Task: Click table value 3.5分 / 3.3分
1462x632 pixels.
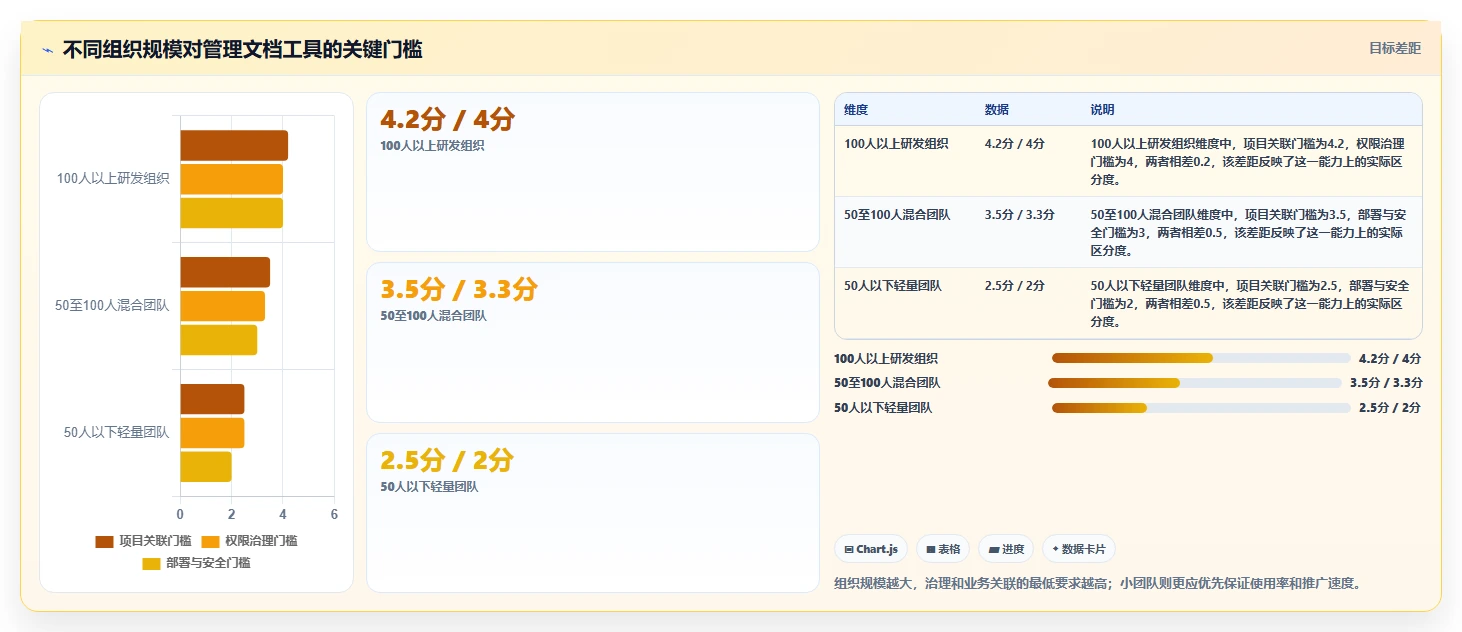Action: tap(1019, 215)
